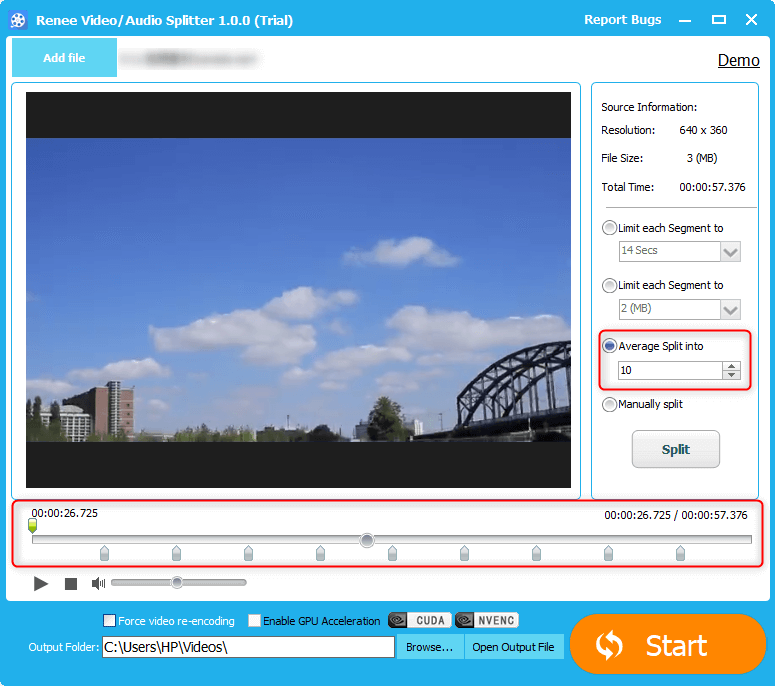The image size is (775, 686).
Task: Select the Average Split into radio button
Action: pyautogui.click(x=610, y=346)
